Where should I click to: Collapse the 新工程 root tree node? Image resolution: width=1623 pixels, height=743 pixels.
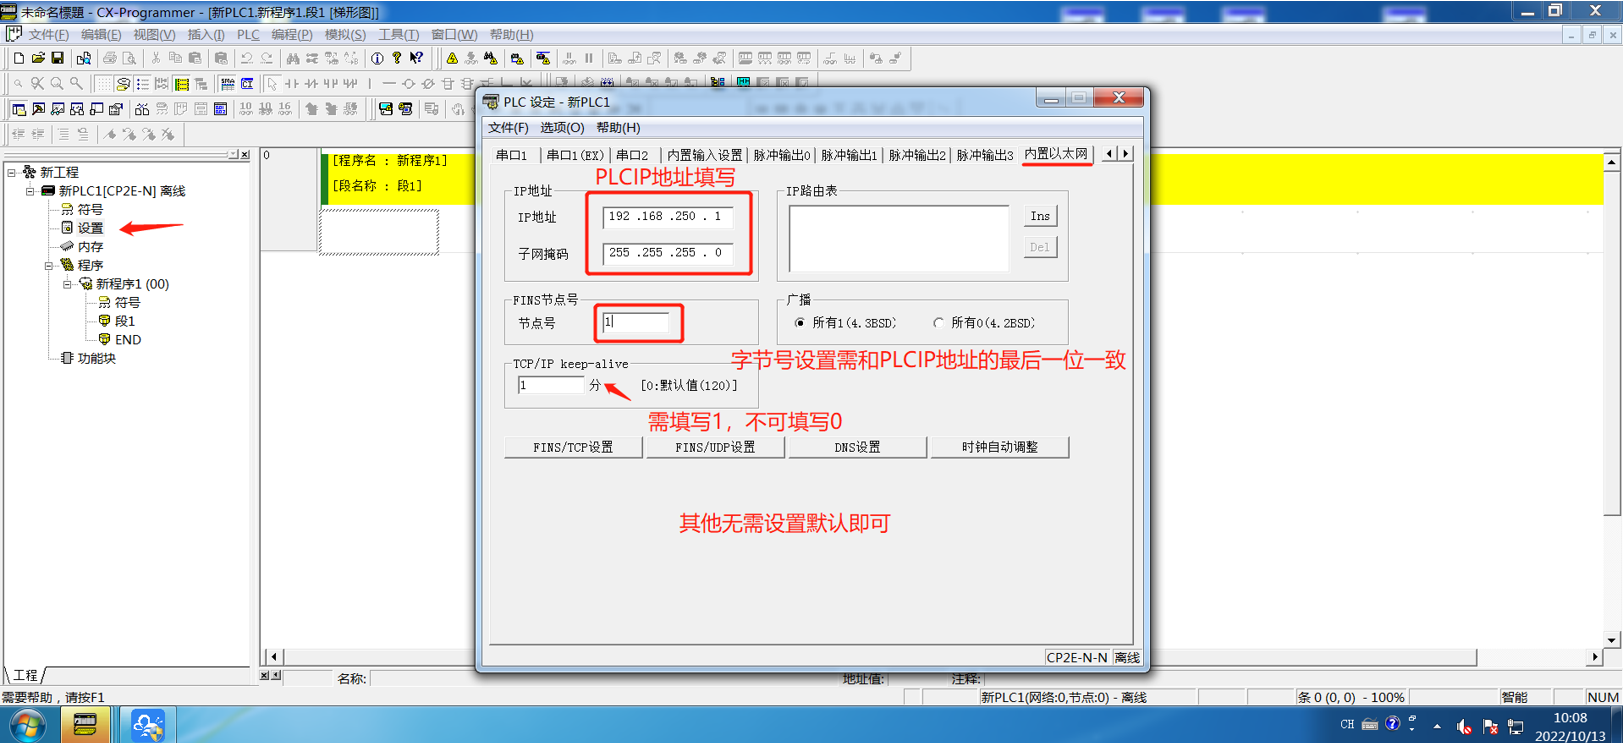tap(11, 172)
